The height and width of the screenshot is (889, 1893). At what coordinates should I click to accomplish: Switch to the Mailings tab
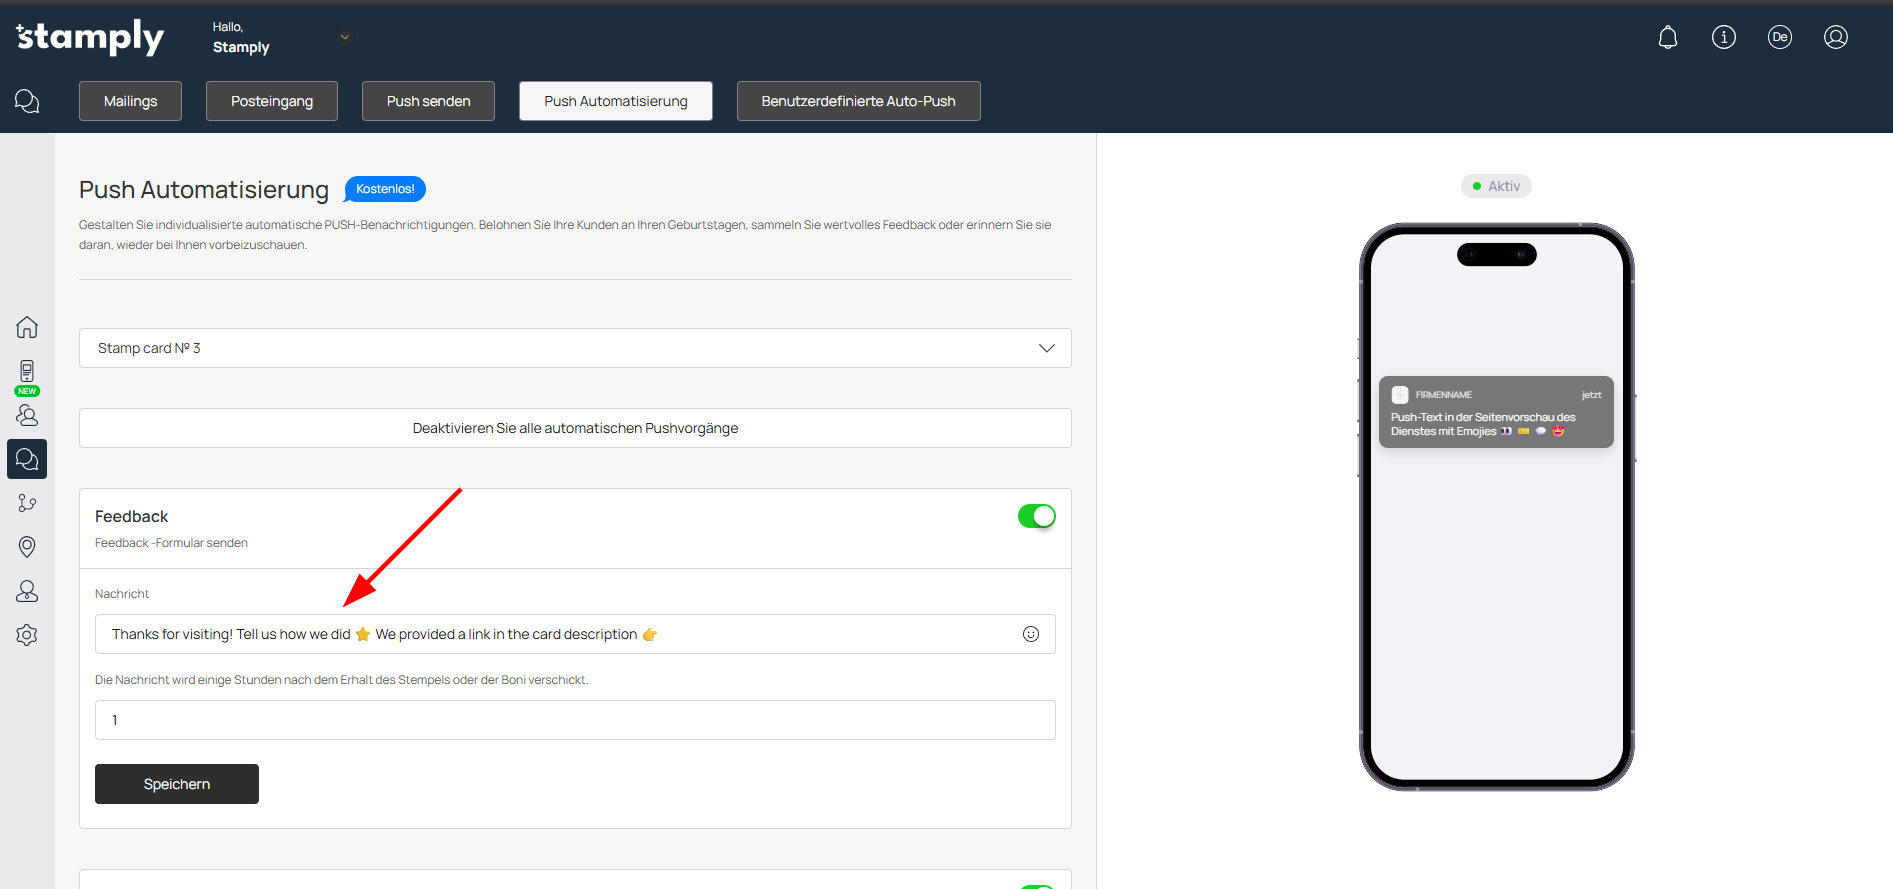pyautogui.click(x=130, y=101)
